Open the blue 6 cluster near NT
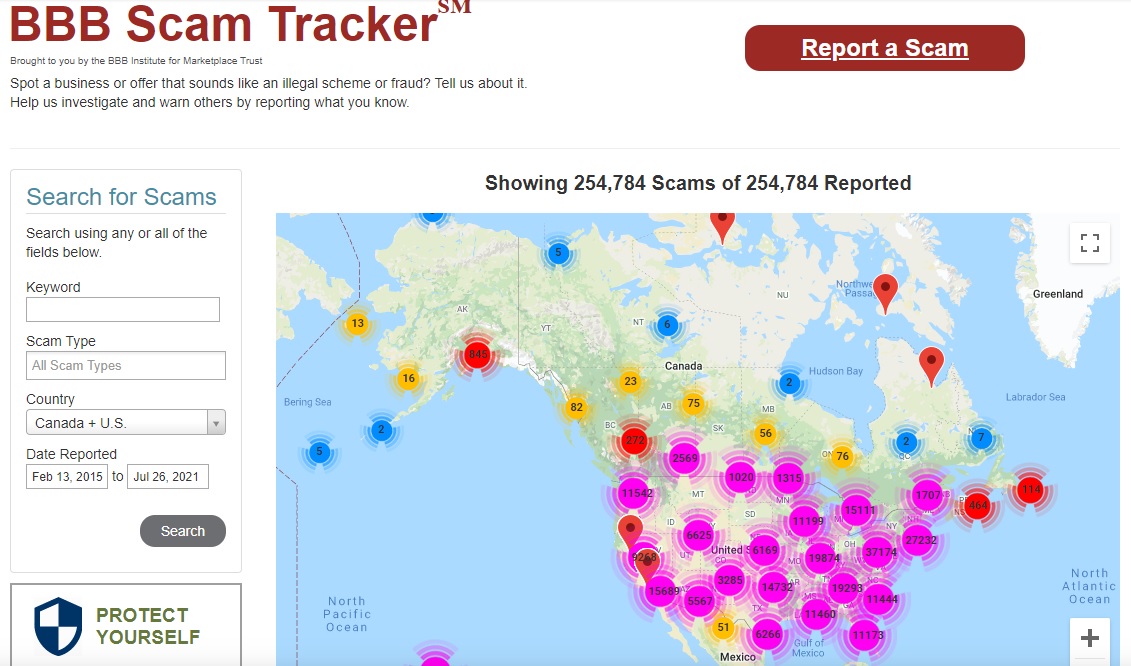 click(x=667, y=325)
